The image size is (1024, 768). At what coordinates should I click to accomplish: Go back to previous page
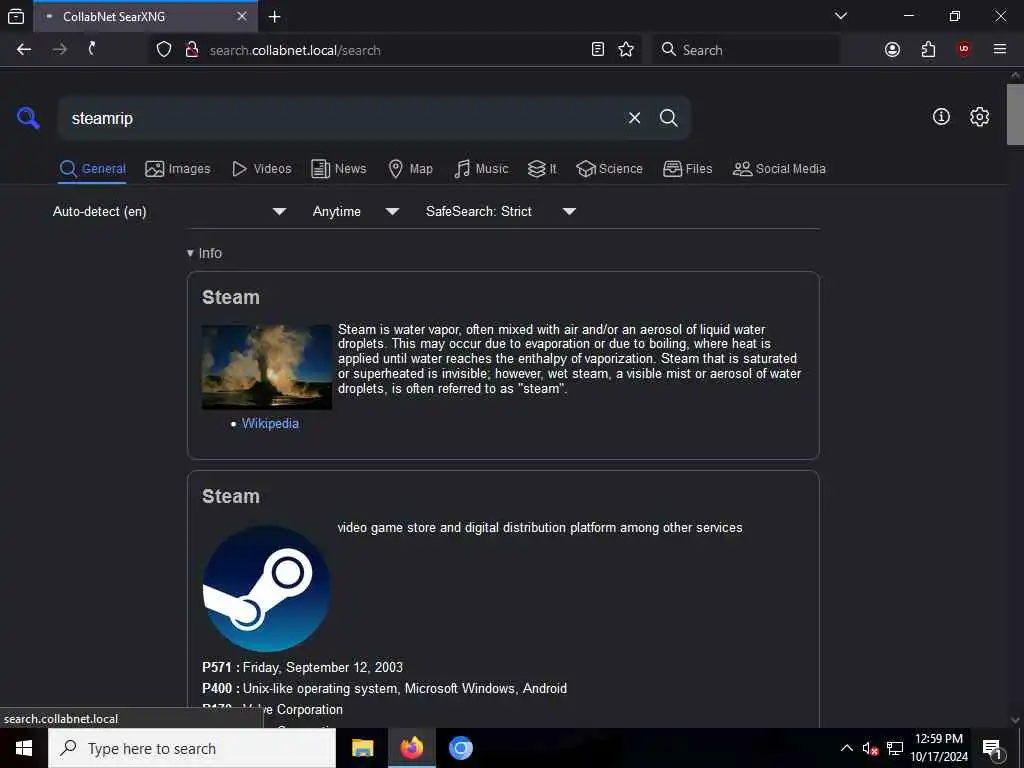click(x=24, y=50)
